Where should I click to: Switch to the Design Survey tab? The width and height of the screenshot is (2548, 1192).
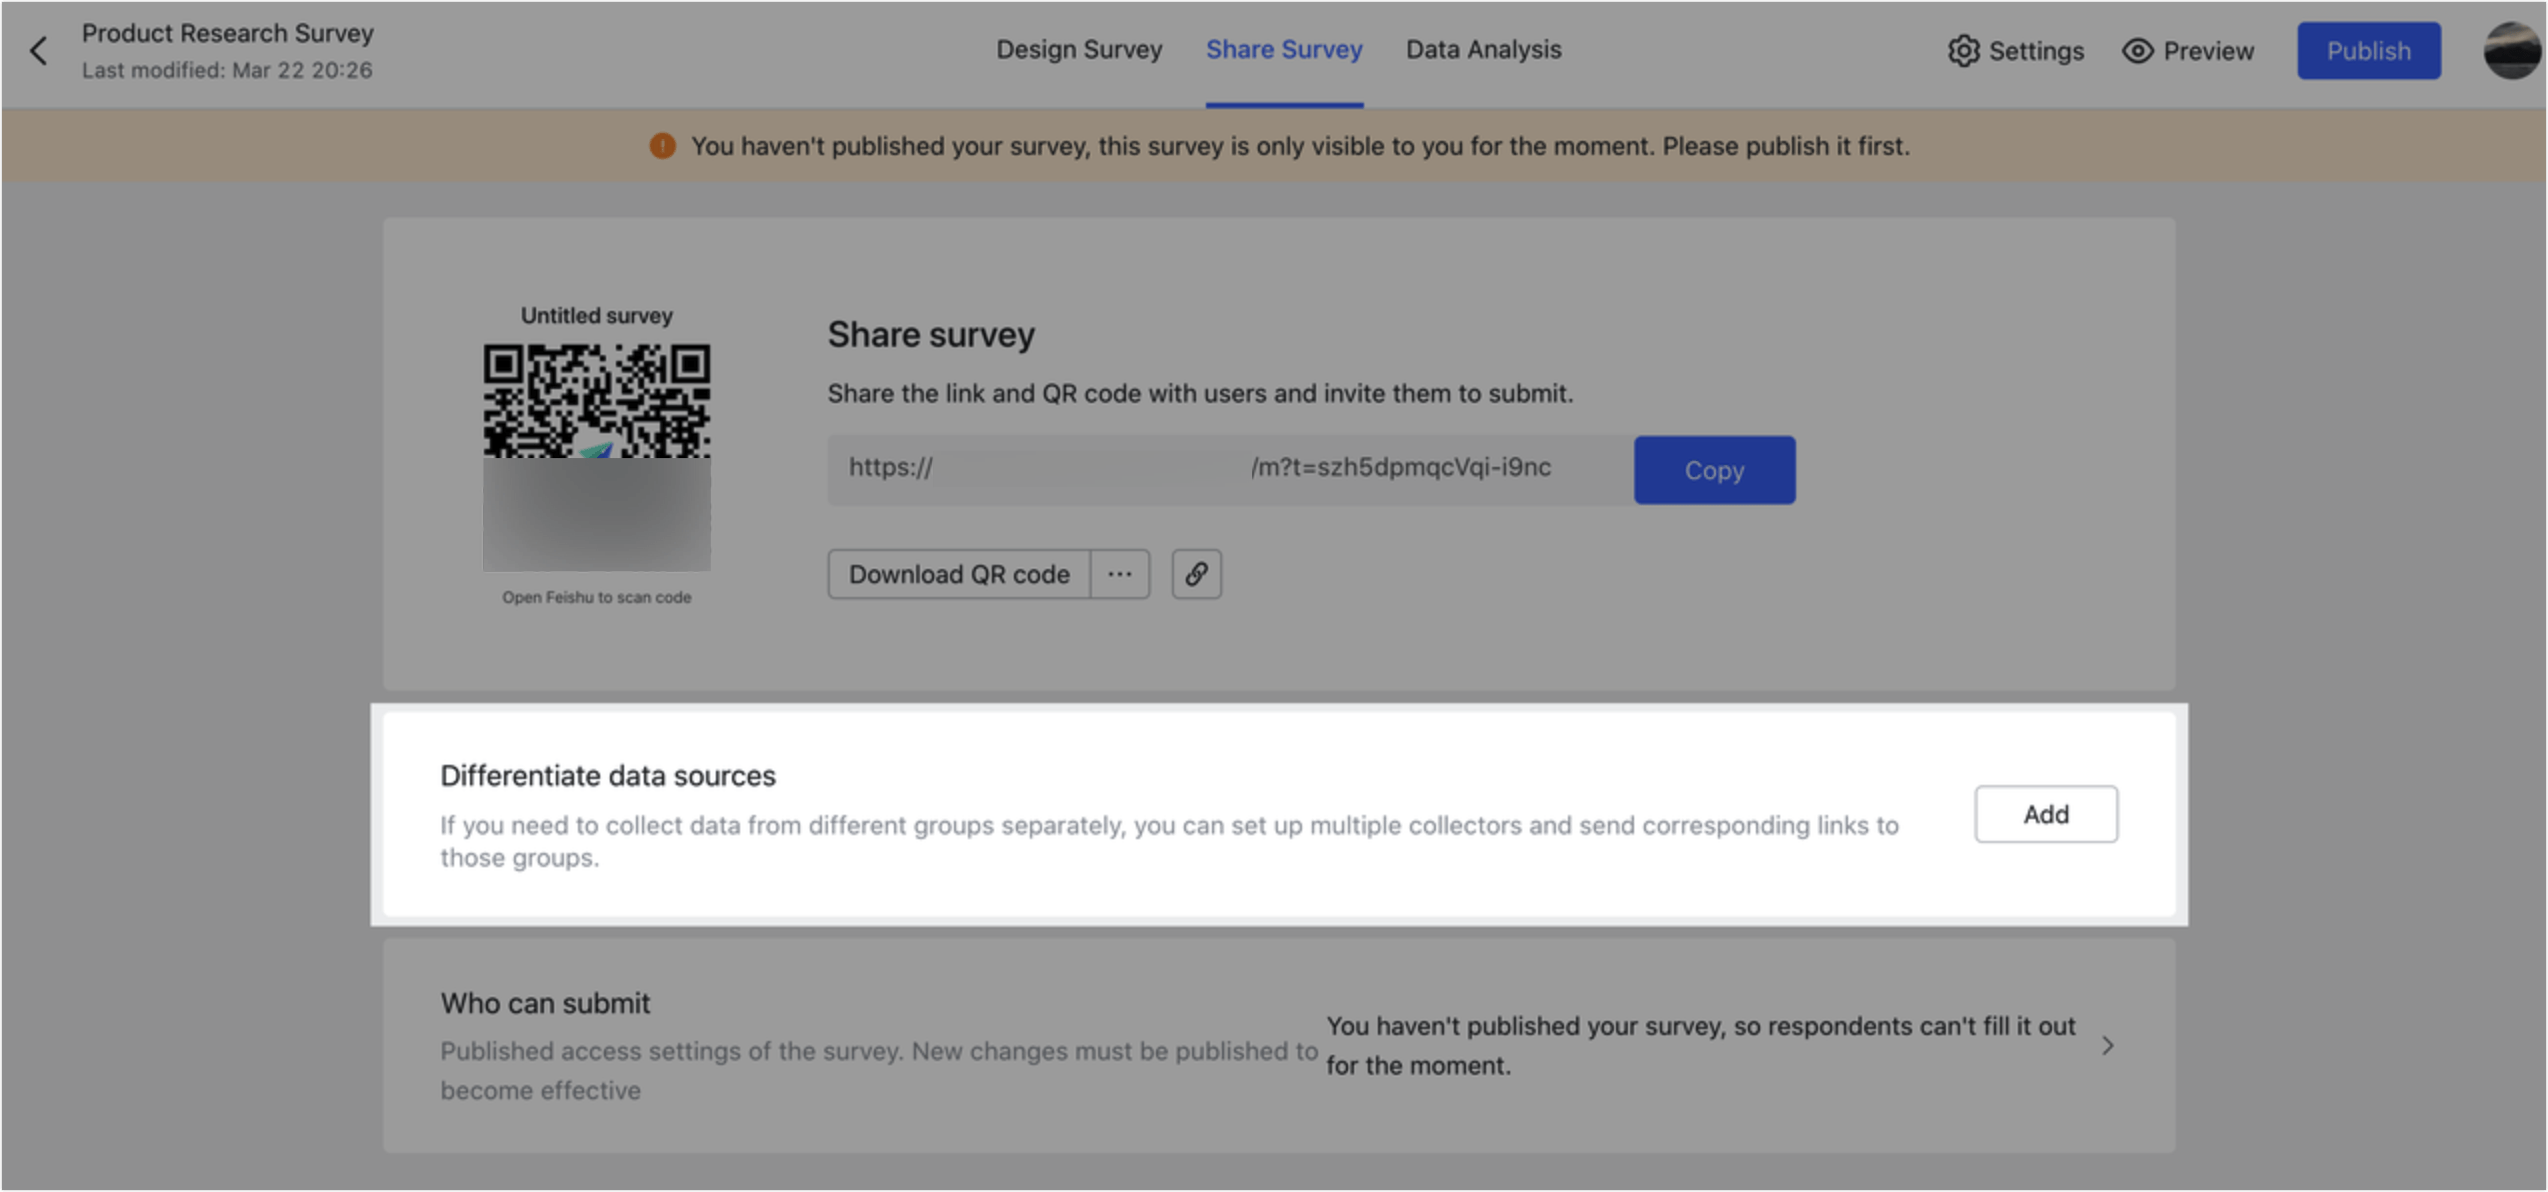coord(1078,50)
